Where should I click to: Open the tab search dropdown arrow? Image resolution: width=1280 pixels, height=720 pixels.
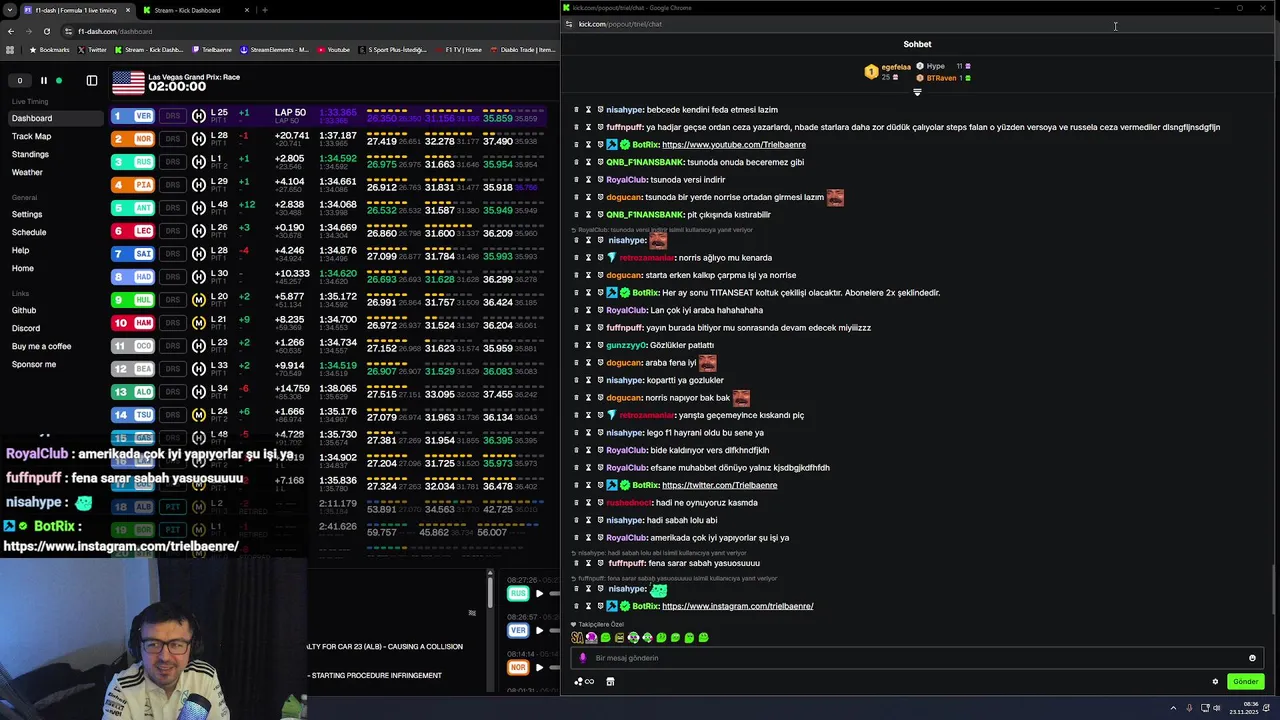[x=9, y=10]
